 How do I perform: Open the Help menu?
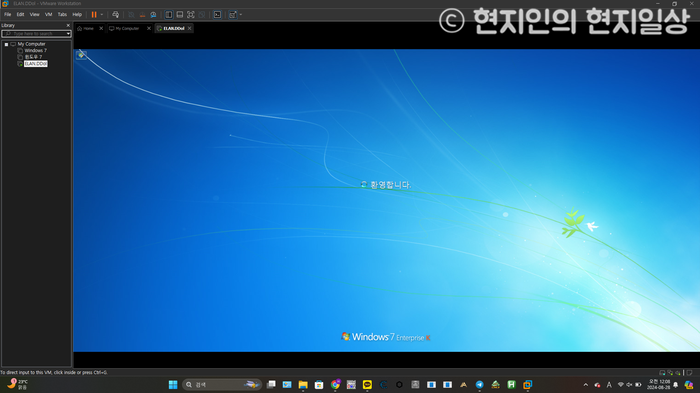coord(77,15)
